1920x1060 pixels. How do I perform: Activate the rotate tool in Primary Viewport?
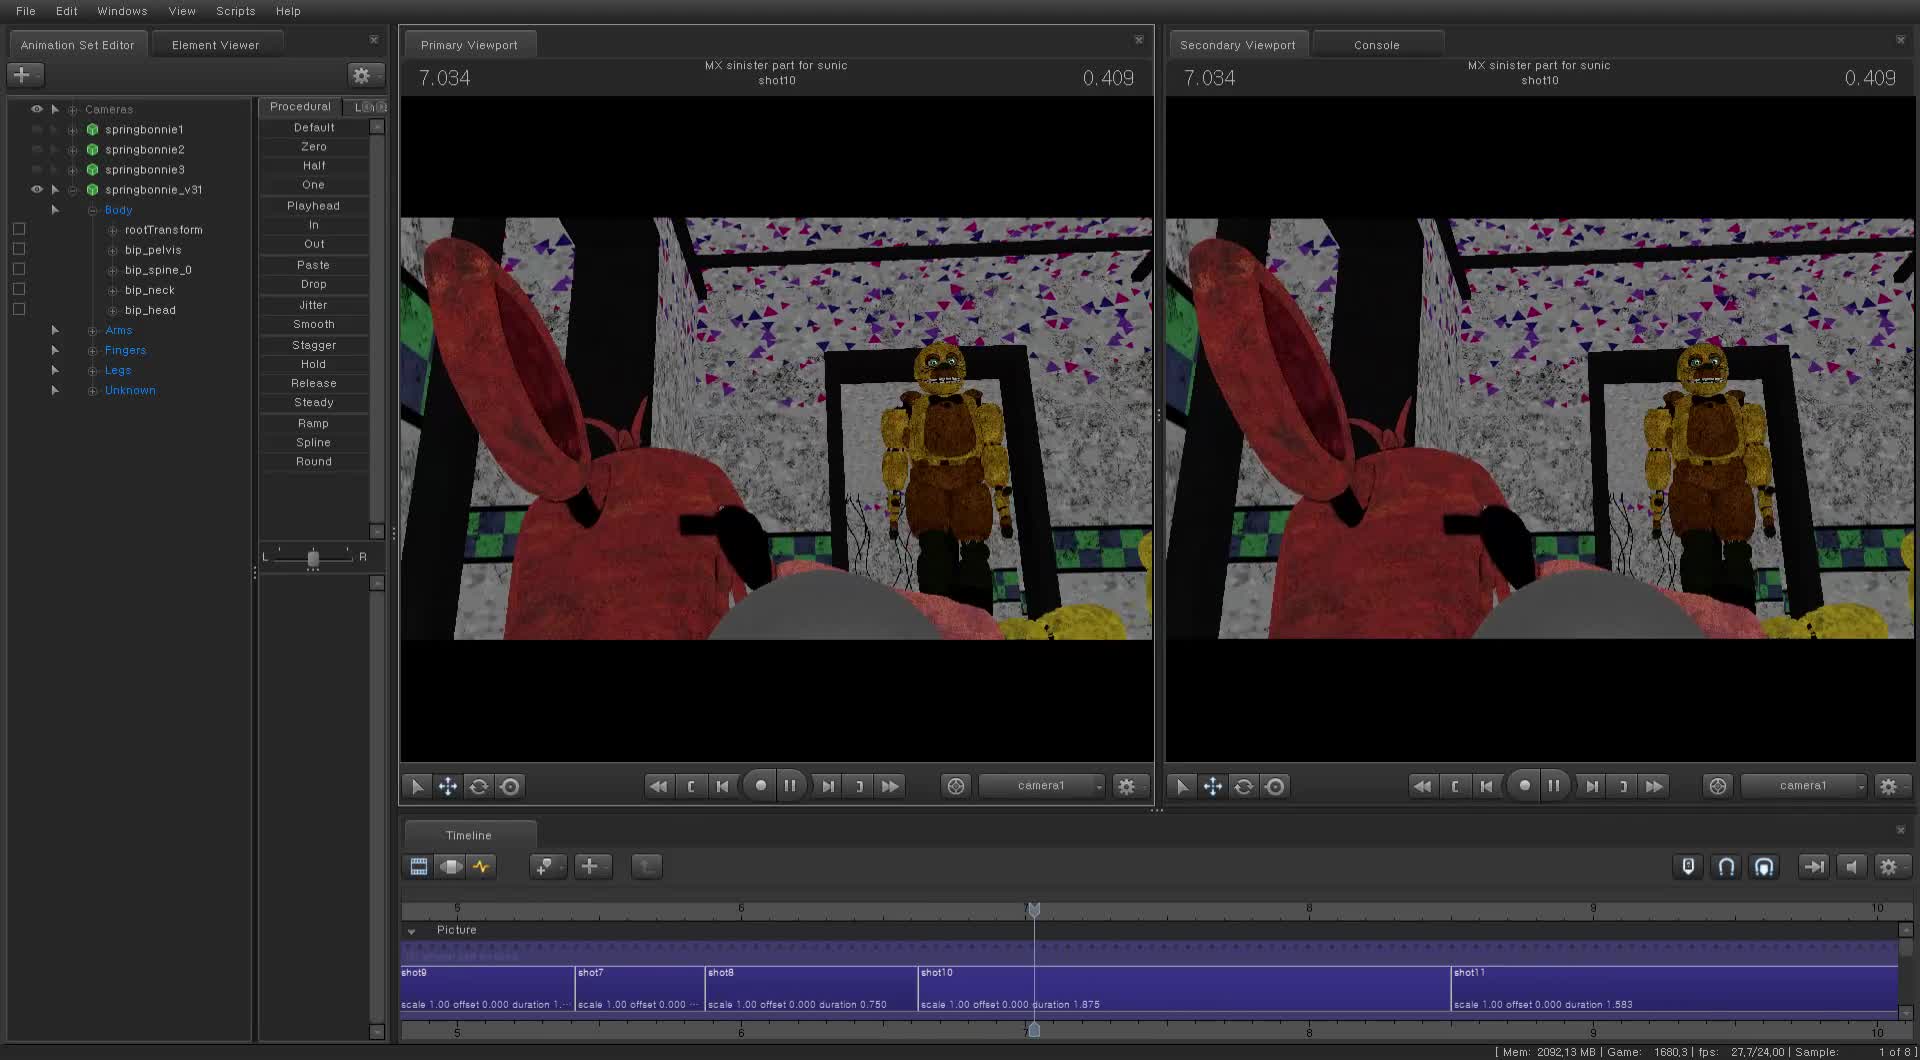[x=479, y=787]
